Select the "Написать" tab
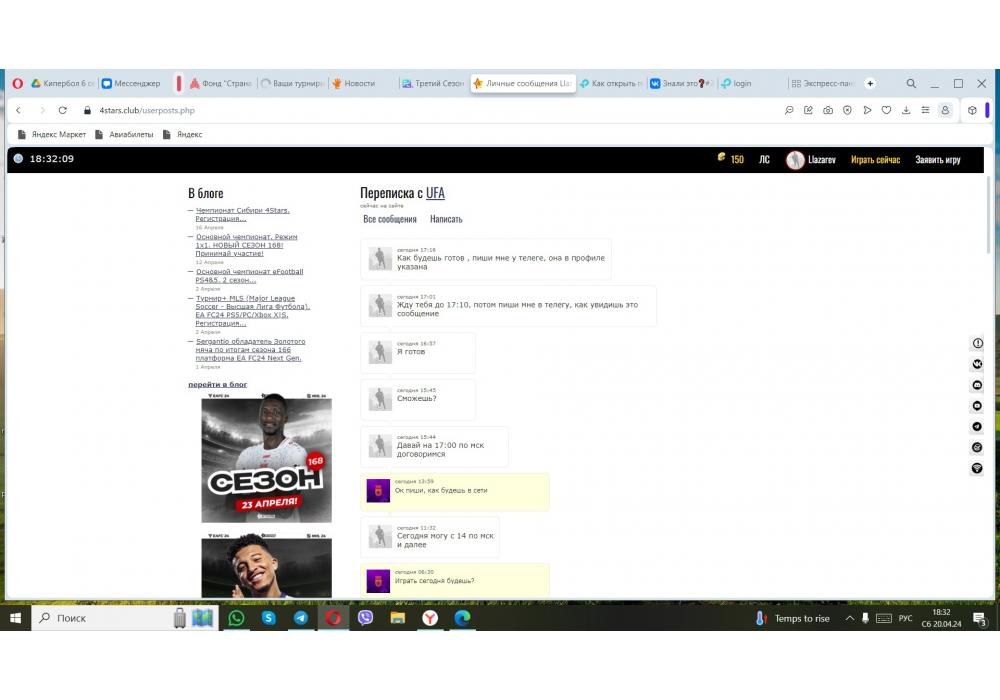The width and height of the screenshot is (1000, 700). tap(446, 219)
